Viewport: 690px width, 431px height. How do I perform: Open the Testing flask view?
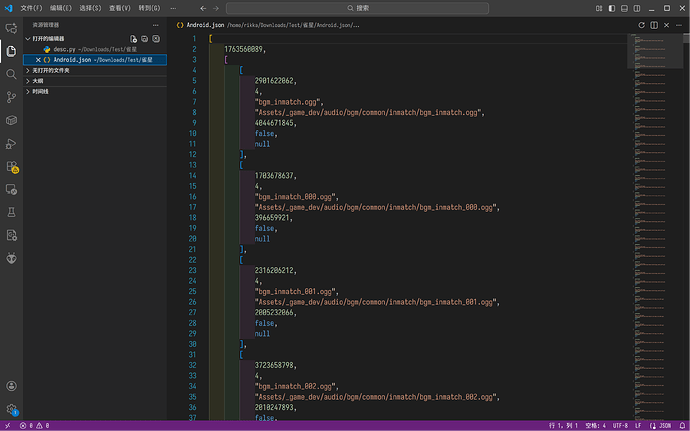point(11,212)
